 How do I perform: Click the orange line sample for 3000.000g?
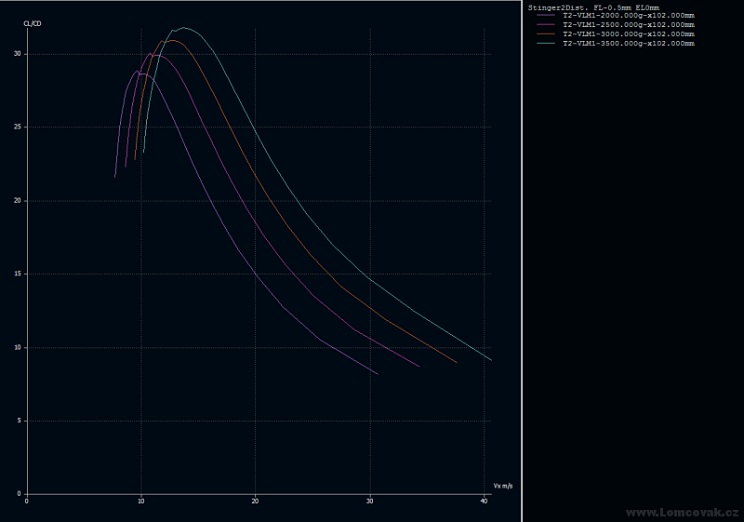546,34
